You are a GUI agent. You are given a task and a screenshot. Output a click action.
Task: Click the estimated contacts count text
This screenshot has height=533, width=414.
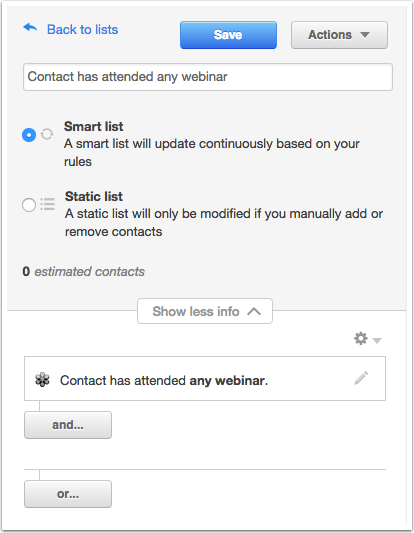[x=84, y=272]
